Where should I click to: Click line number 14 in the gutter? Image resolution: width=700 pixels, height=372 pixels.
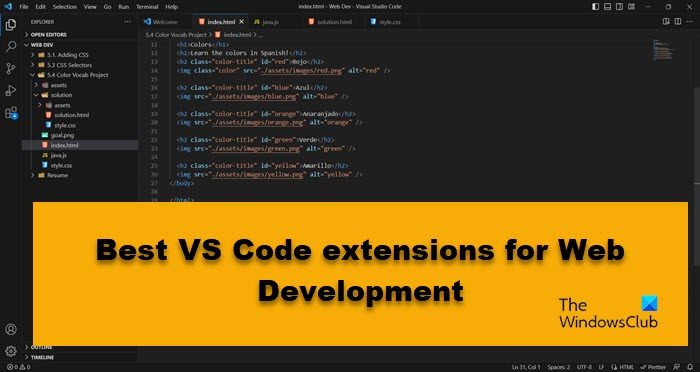154,71
